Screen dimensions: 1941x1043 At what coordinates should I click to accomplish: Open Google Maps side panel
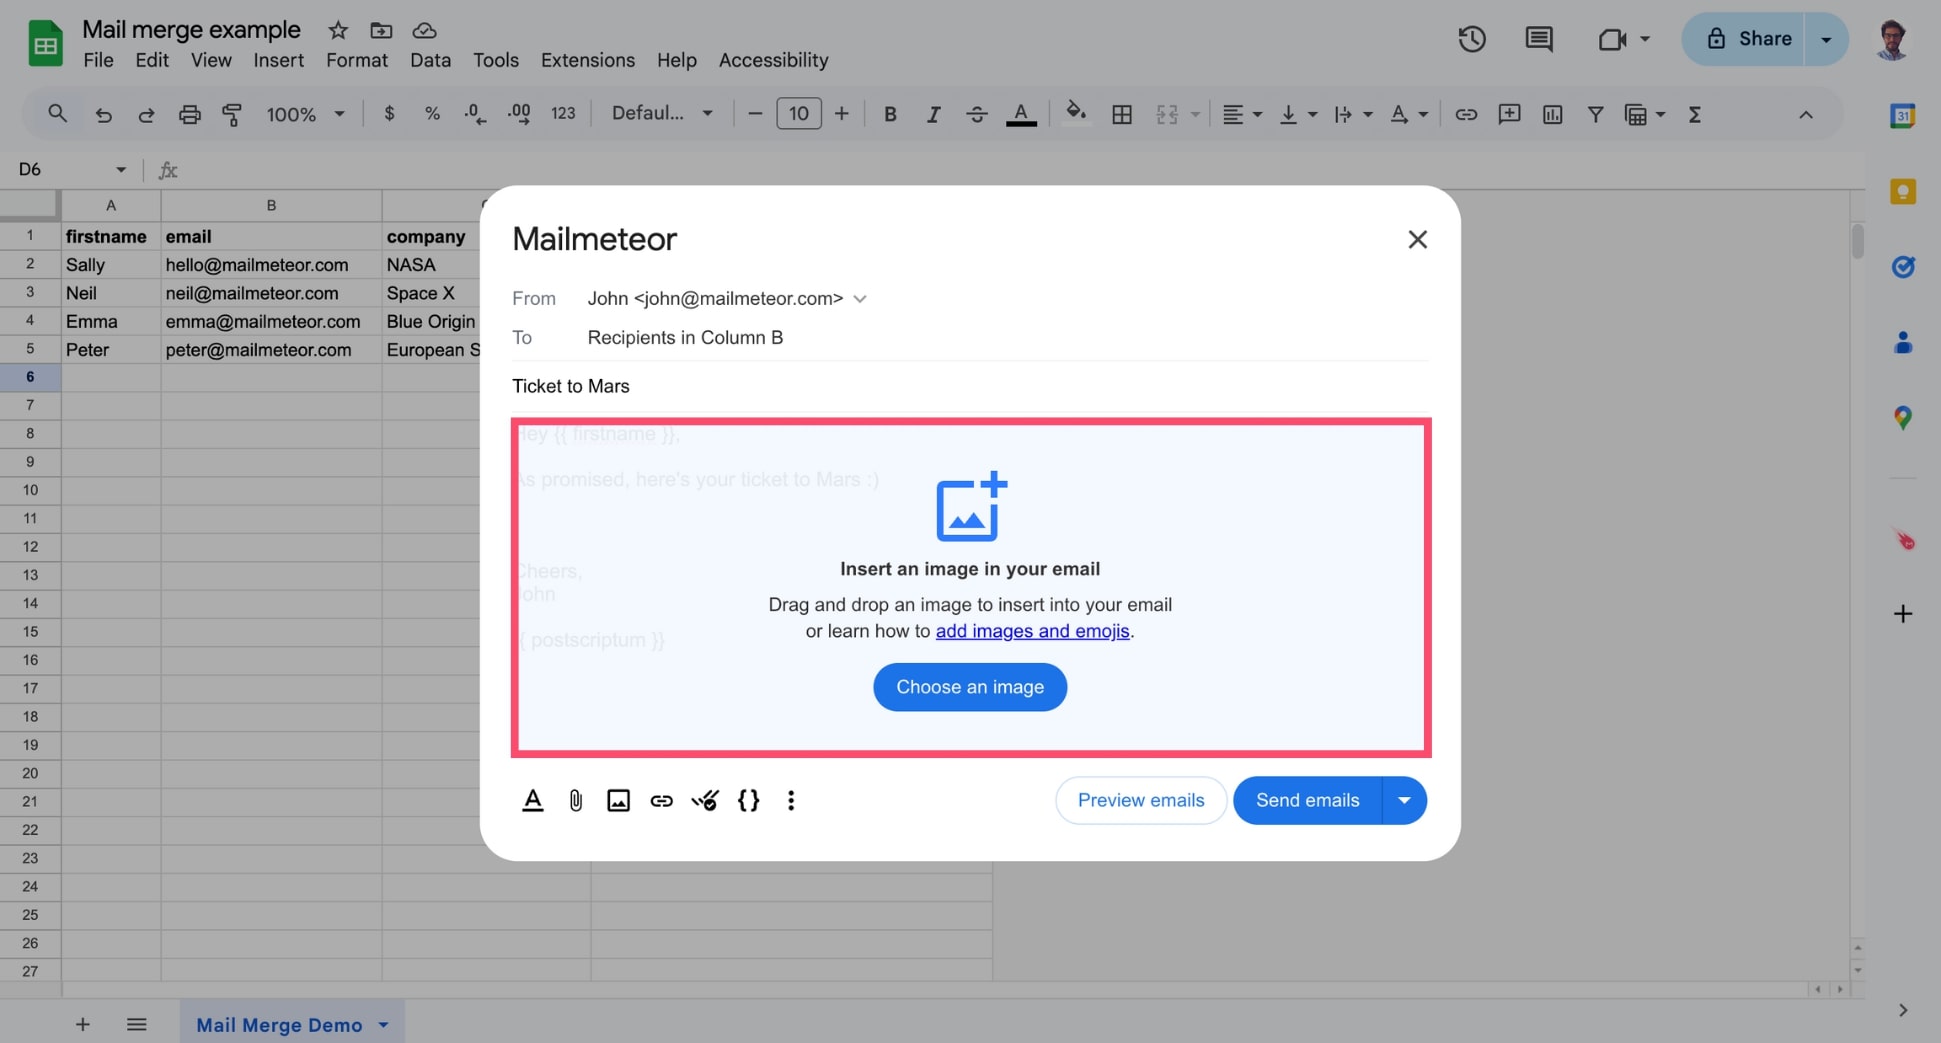[x=1903, y=418]
